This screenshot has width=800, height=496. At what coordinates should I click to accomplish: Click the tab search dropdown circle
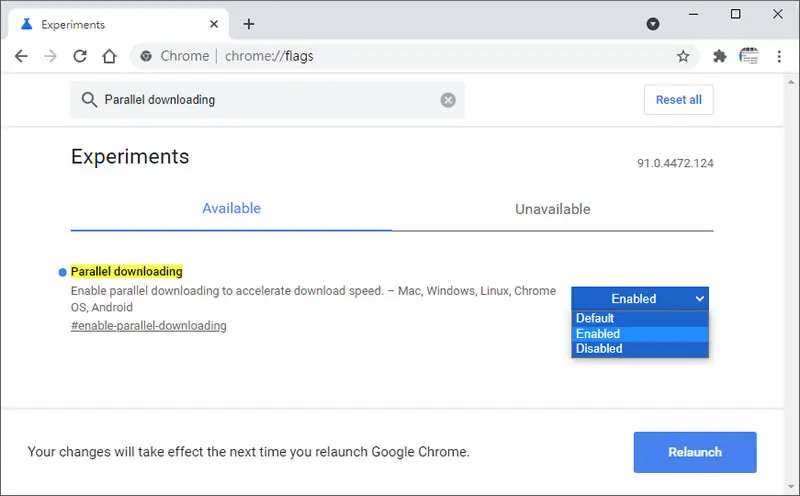(653, 24)
